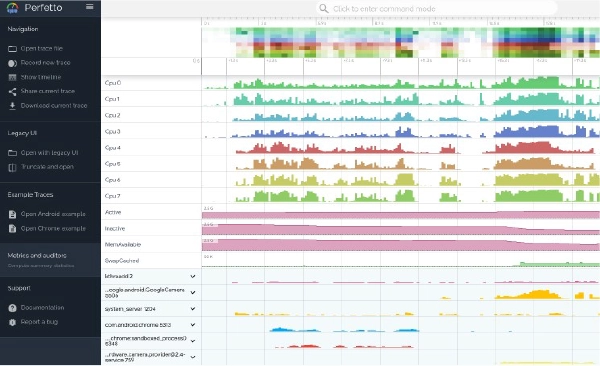Click the Download current trace icon
This screenshot has width=600, height=366.
click(x=12, y=106)
